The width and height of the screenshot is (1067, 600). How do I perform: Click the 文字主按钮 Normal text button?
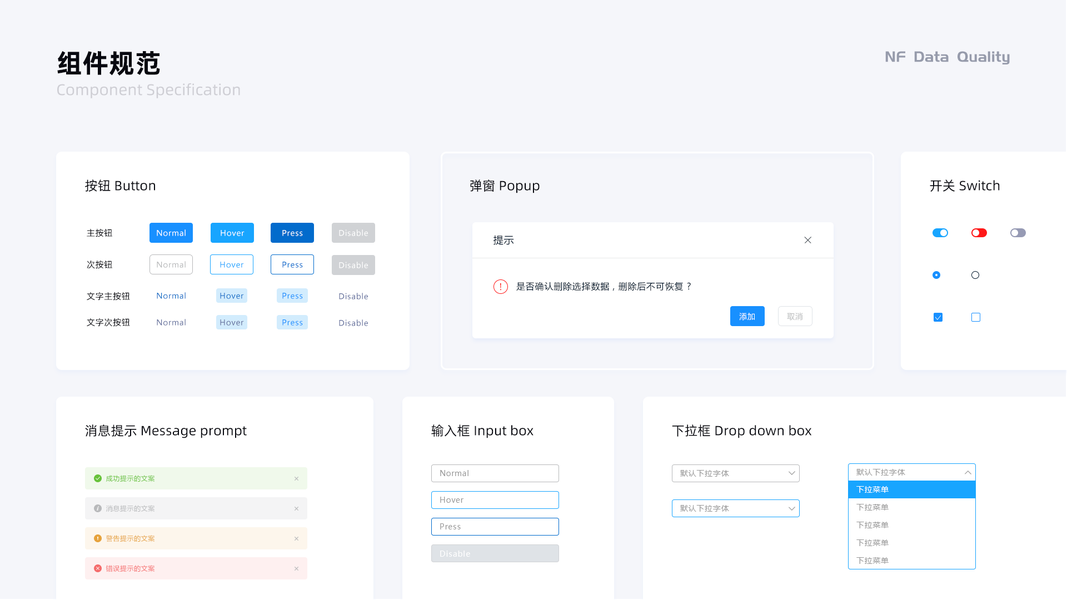[171, 296]
